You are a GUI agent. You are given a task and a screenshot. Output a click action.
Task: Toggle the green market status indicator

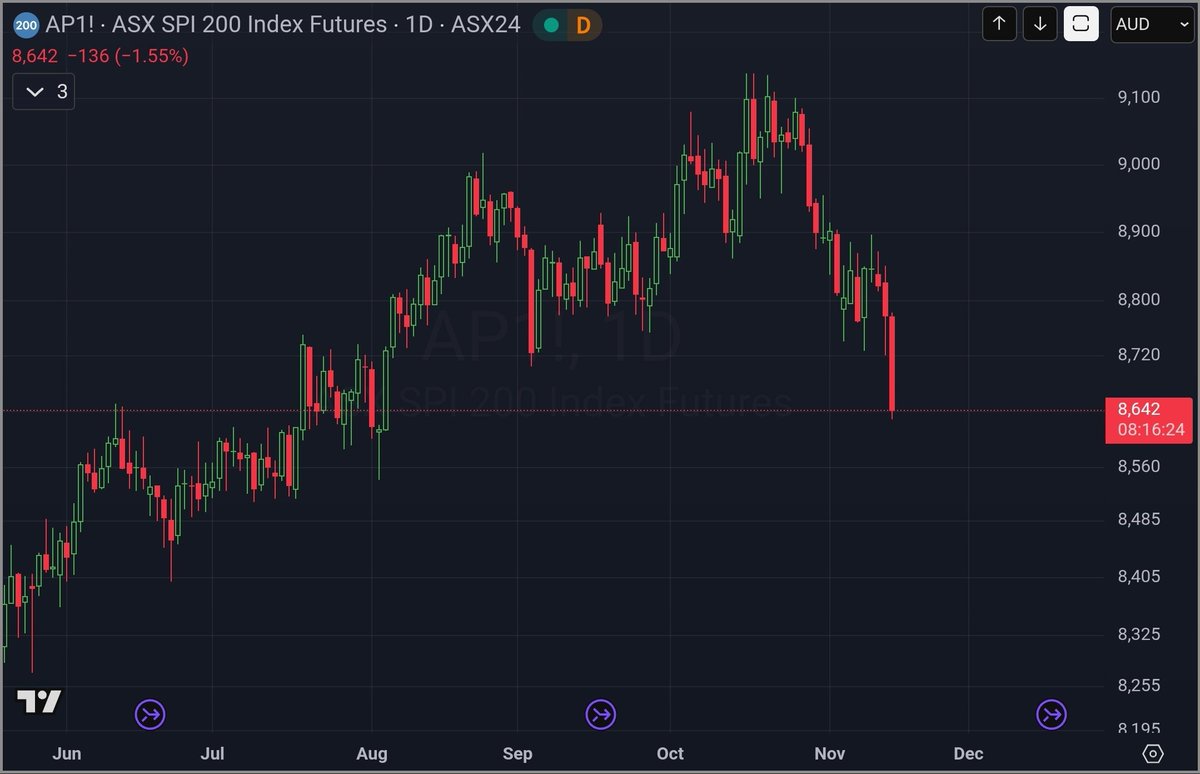tap(552, 24)
